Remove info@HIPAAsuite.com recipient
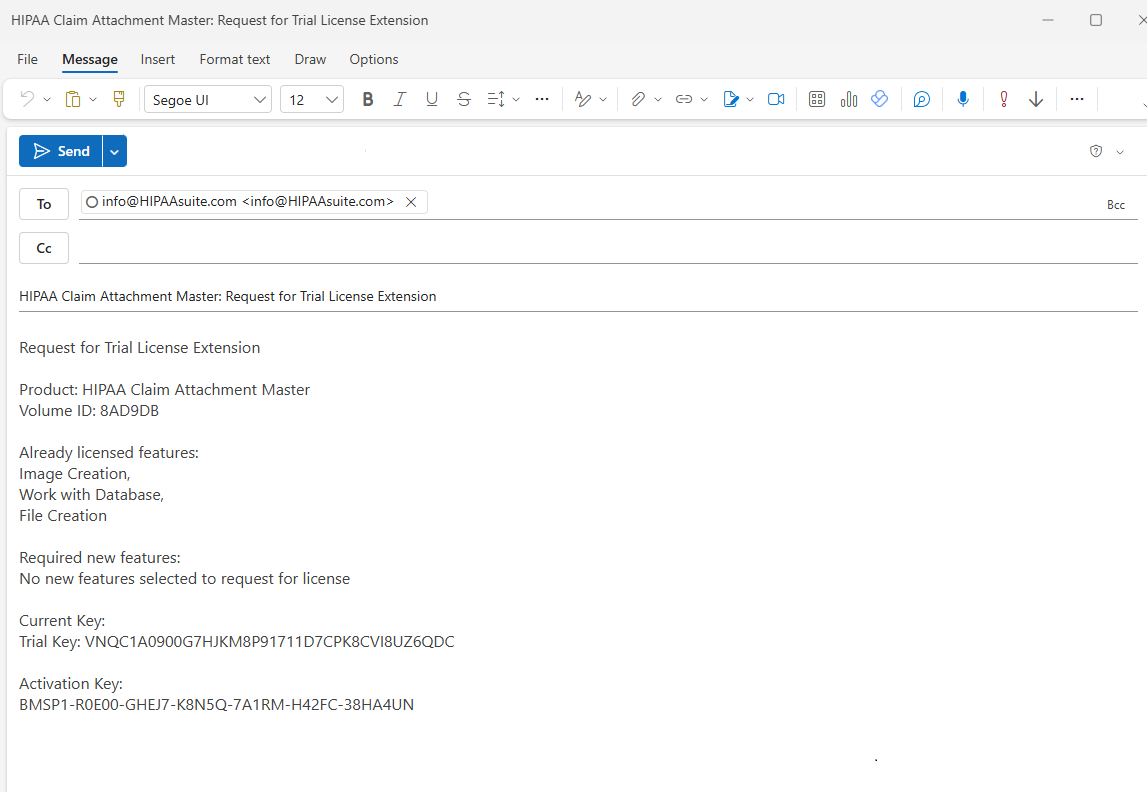 coord(411,202)
